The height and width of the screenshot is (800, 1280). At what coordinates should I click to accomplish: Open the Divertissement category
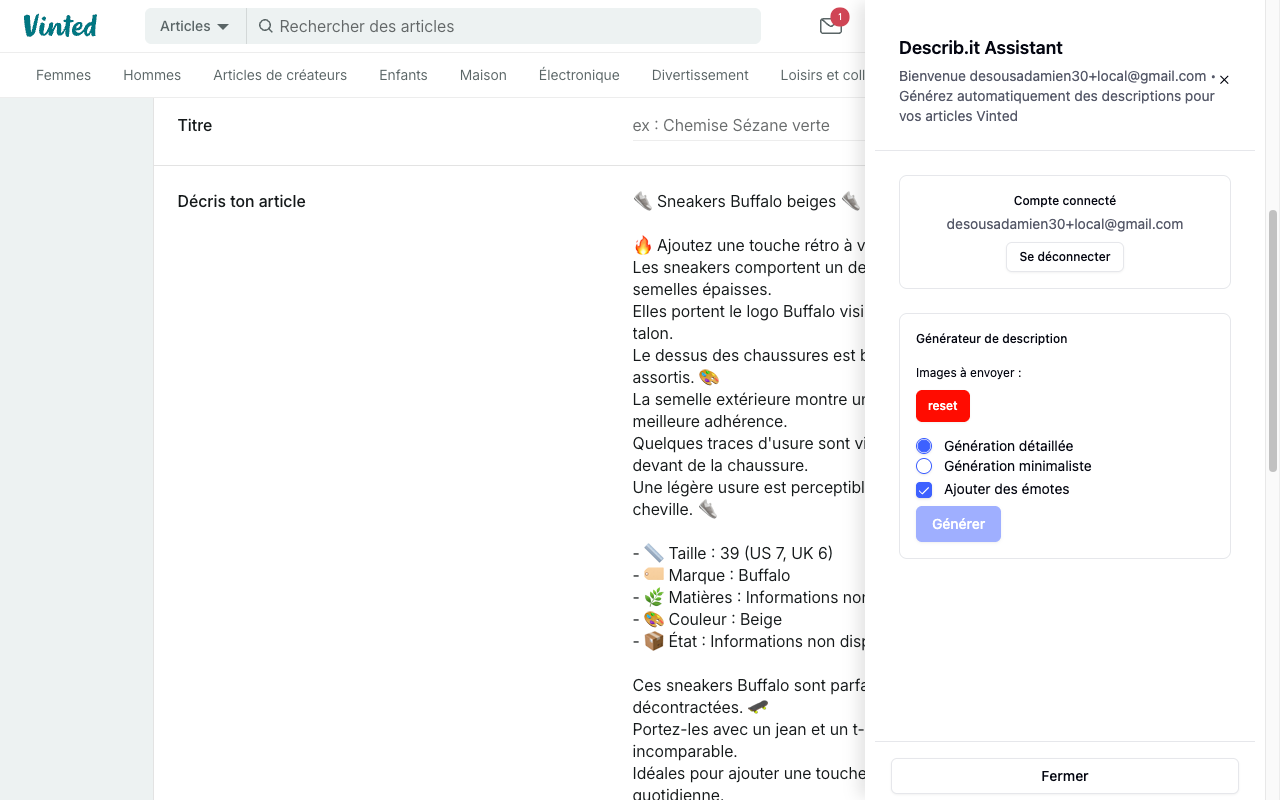click(x=700, y=75)
